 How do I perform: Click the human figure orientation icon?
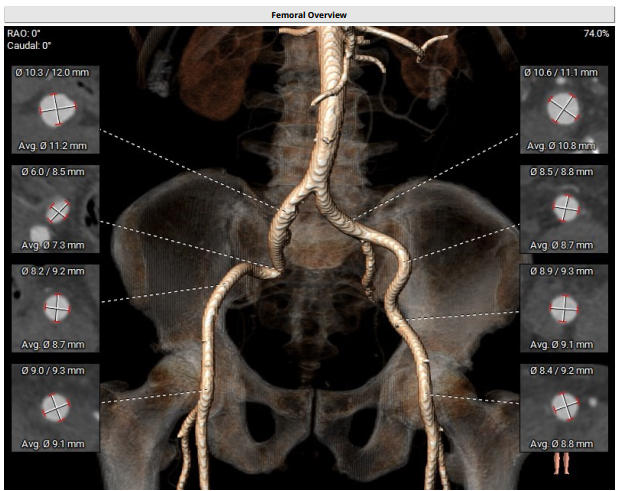(562, 463)
